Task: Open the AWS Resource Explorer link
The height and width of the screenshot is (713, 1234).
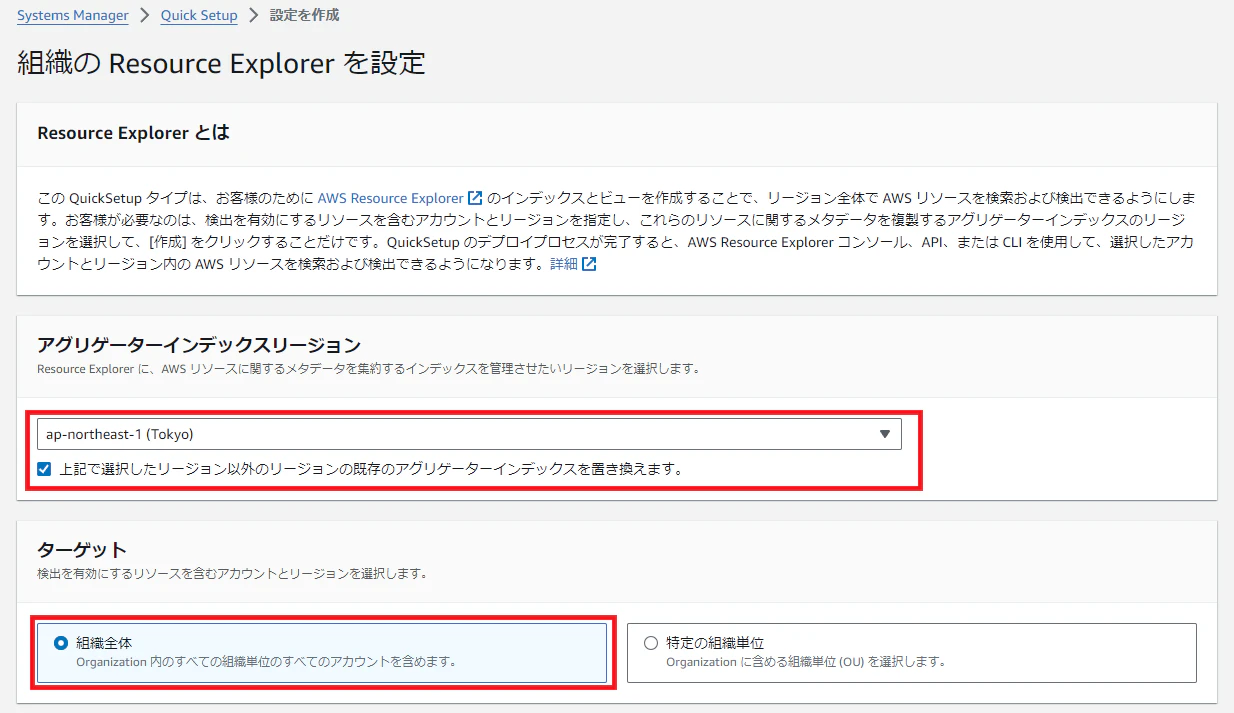Action: pos(391,198)
